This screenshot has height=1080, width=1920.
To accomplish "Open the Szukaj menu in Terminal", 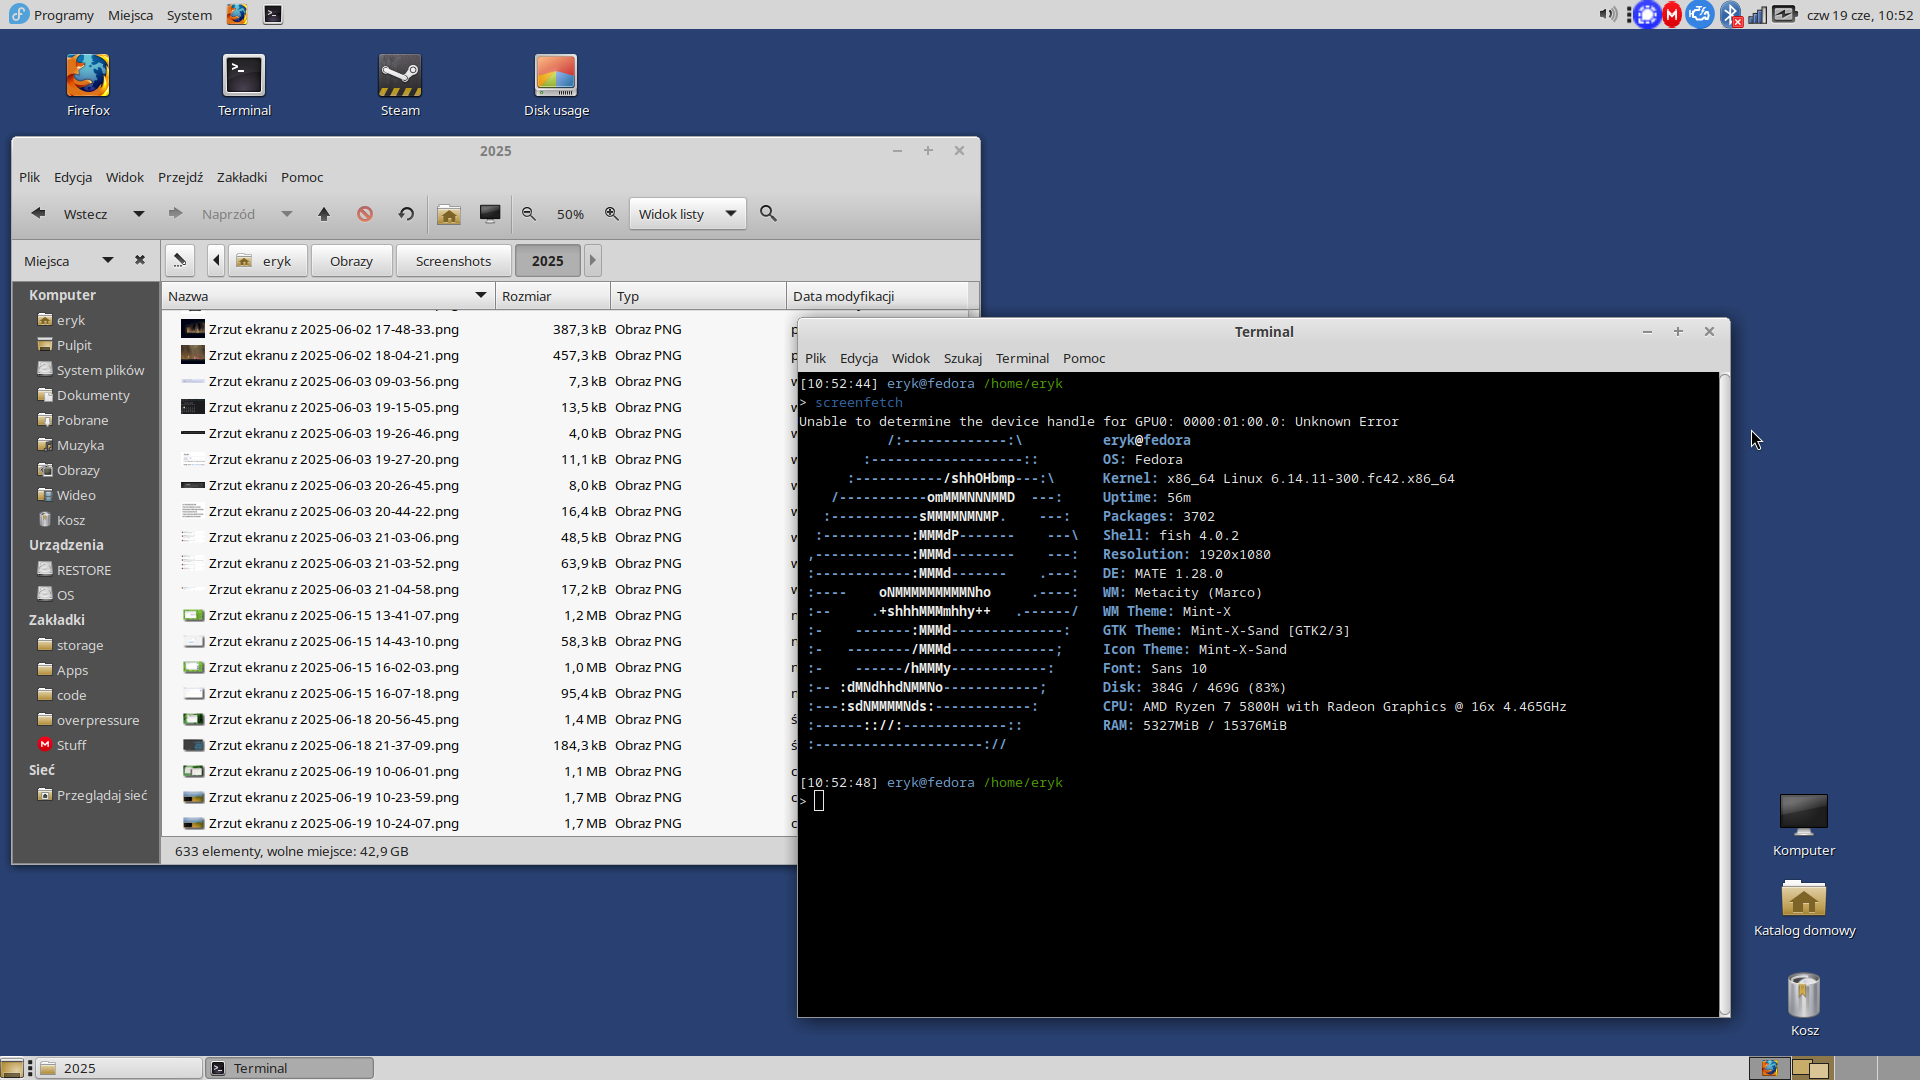I will [962, 358].
